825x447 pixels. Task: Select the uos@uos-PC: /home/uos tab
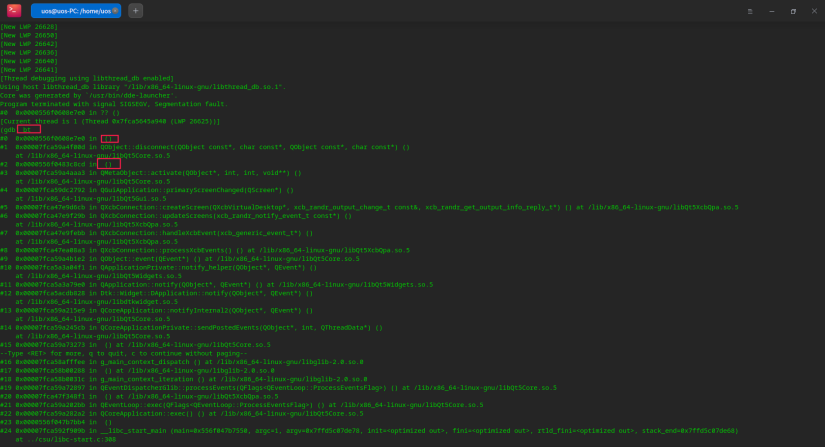tap(75, 10)
